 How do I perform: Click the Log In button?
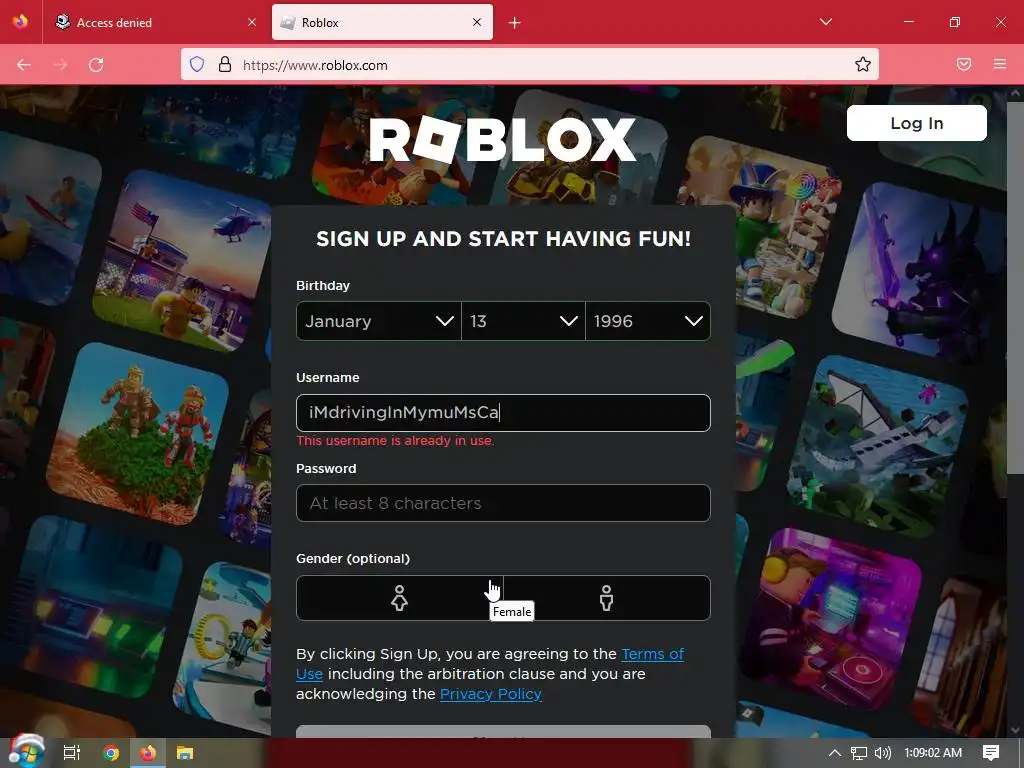[917, 123]
